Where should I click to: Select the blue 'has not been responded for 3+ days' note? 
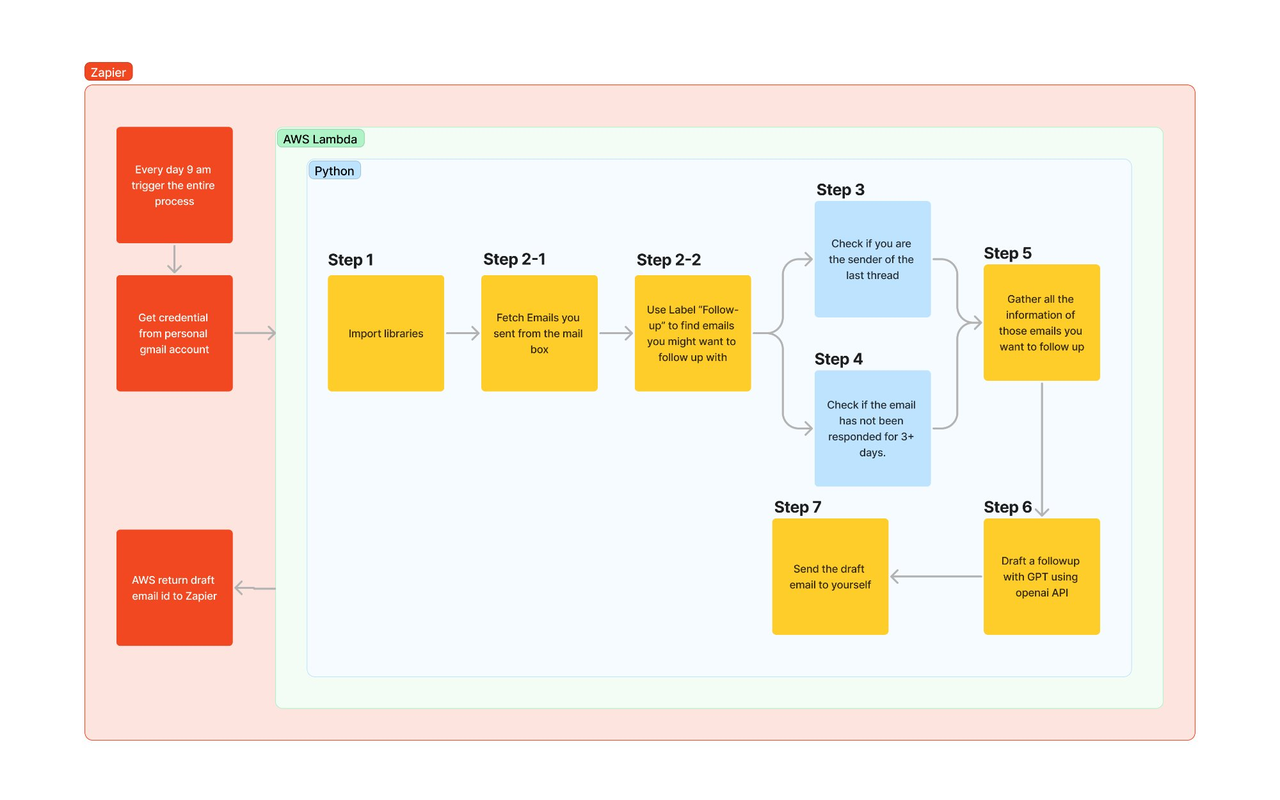872,428
